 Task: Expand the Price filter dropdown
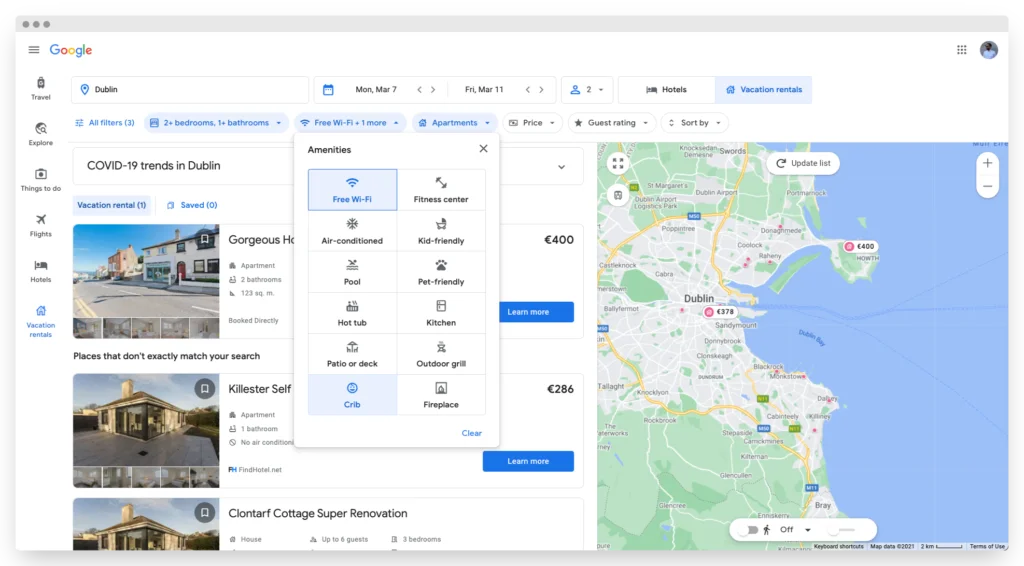532,123
